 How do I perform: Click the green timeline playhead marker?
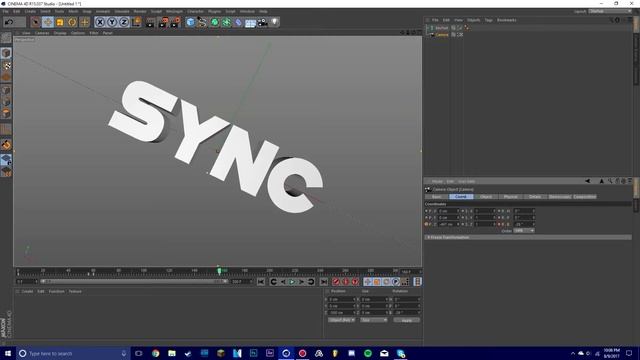coord(219,270)
